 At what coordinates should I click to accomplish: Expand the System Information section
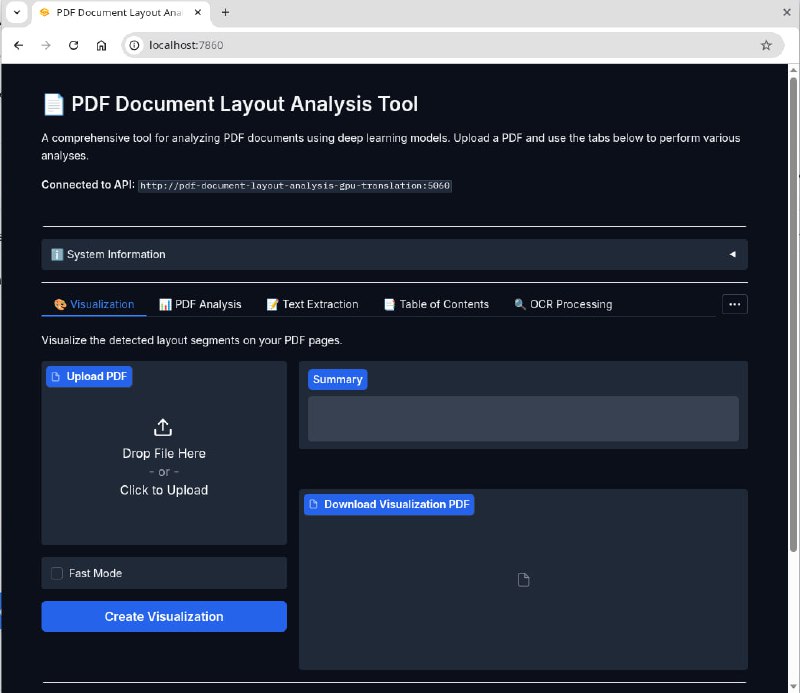coord(394,254)
